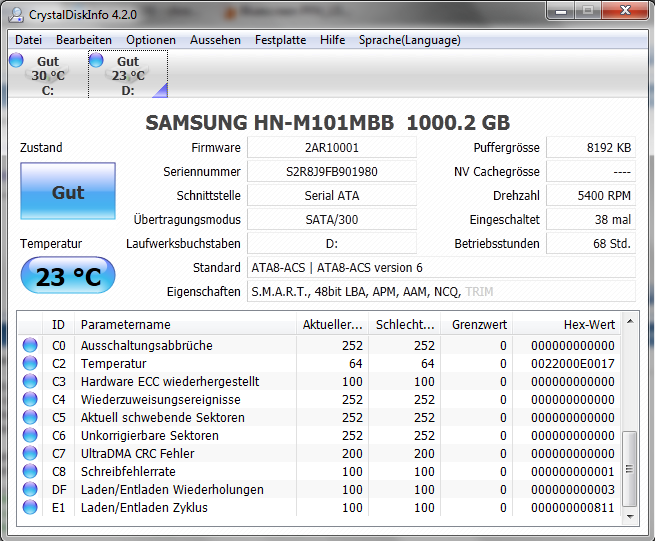Open the Festplatte menu

click(x=280, y=40)
